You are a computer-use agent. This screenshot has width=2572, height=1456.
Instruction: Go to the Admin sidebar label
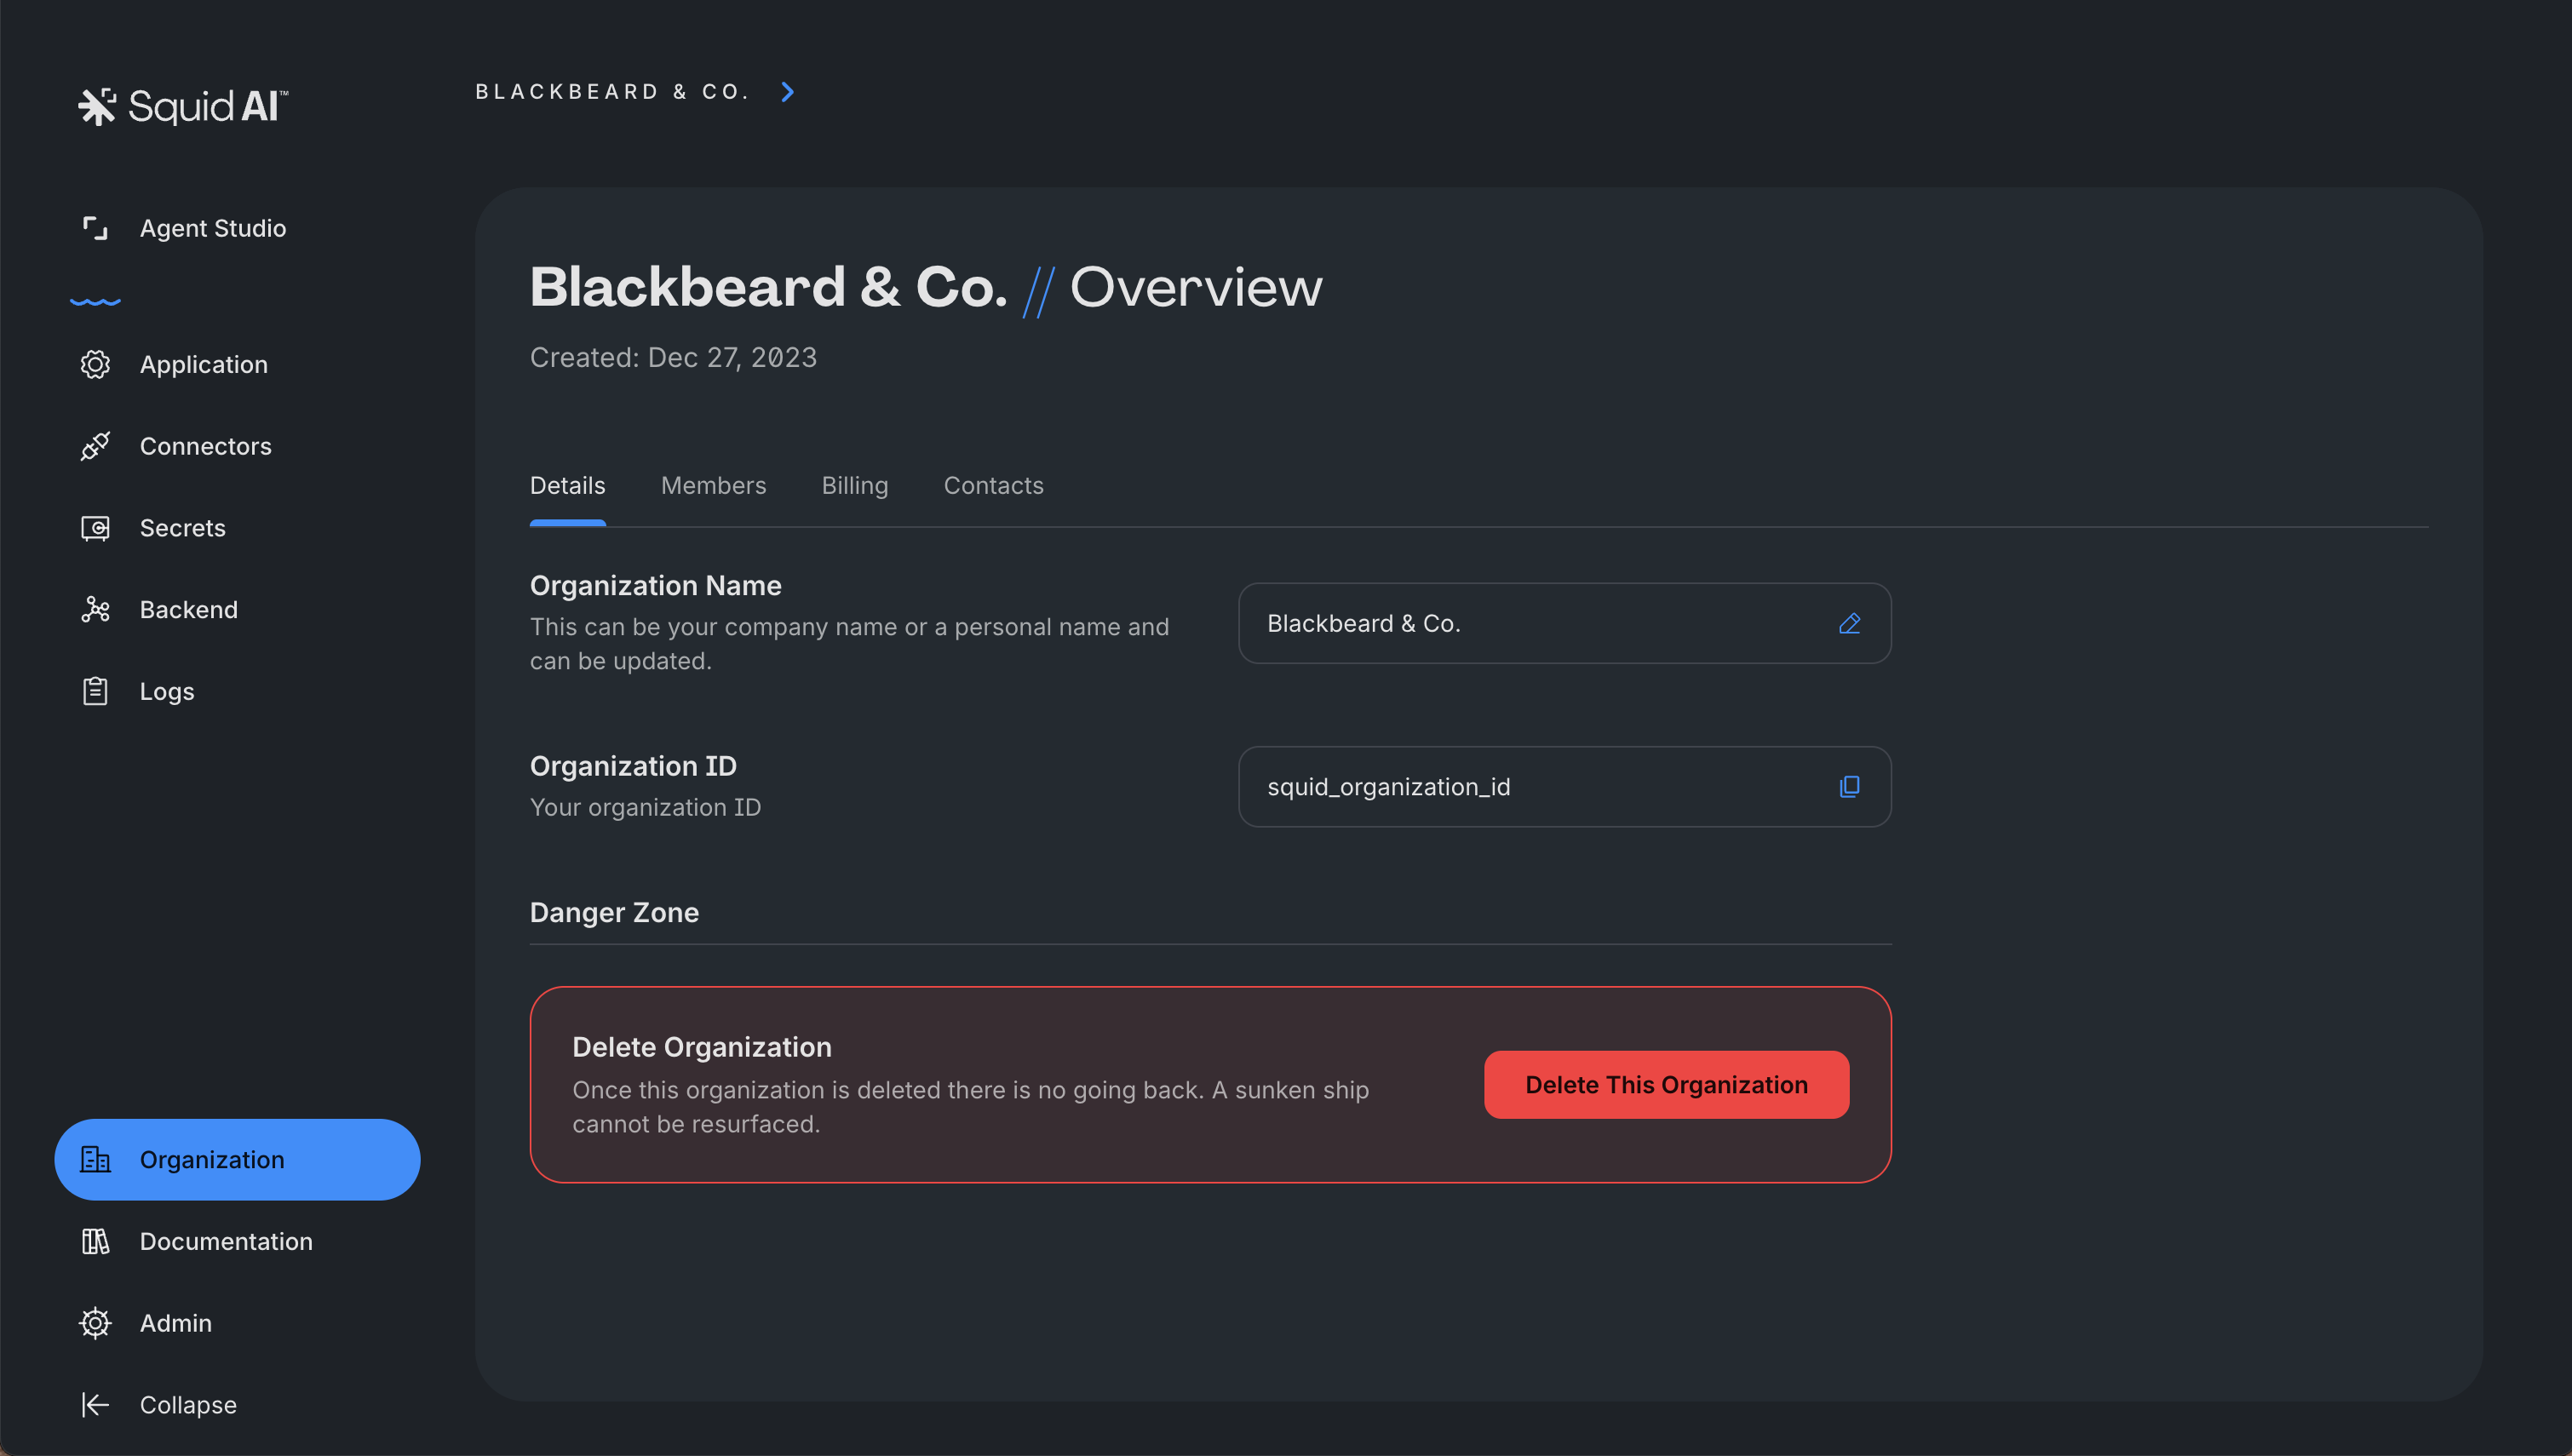tap(176, 1323)
